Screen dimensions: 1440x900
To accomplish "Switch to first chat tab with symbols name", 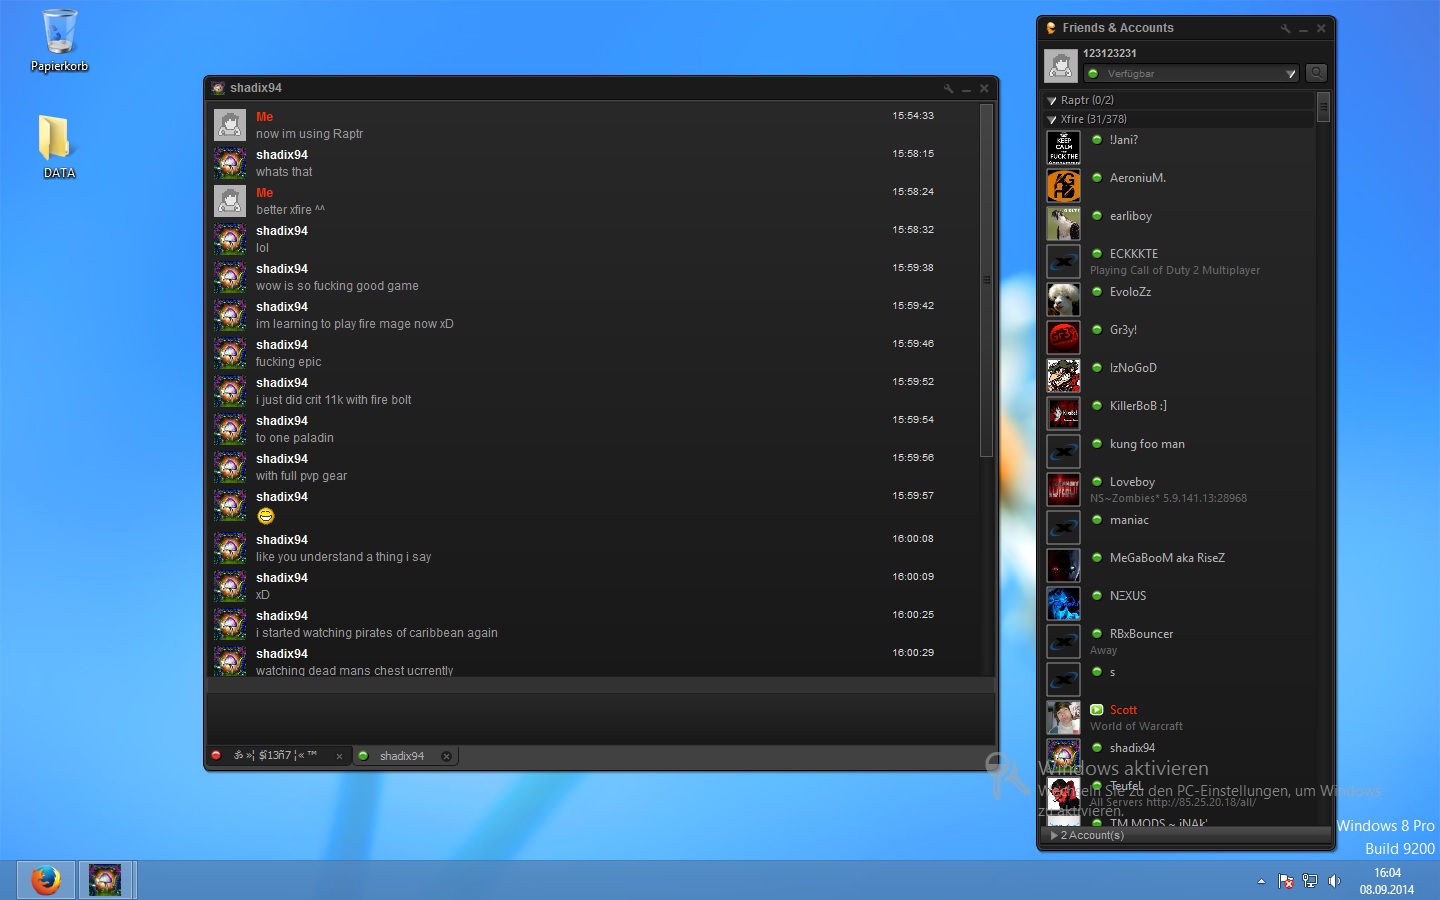I will [x=275, y=756].
